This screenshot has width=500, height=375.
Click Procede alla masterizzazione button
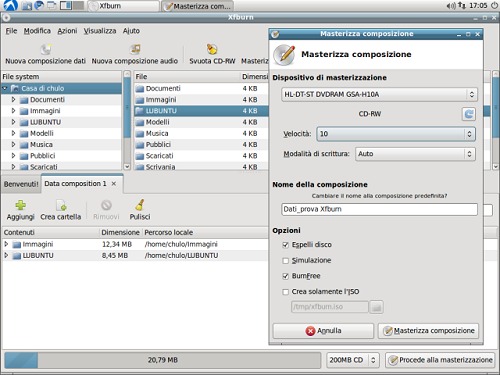(440, 360)
